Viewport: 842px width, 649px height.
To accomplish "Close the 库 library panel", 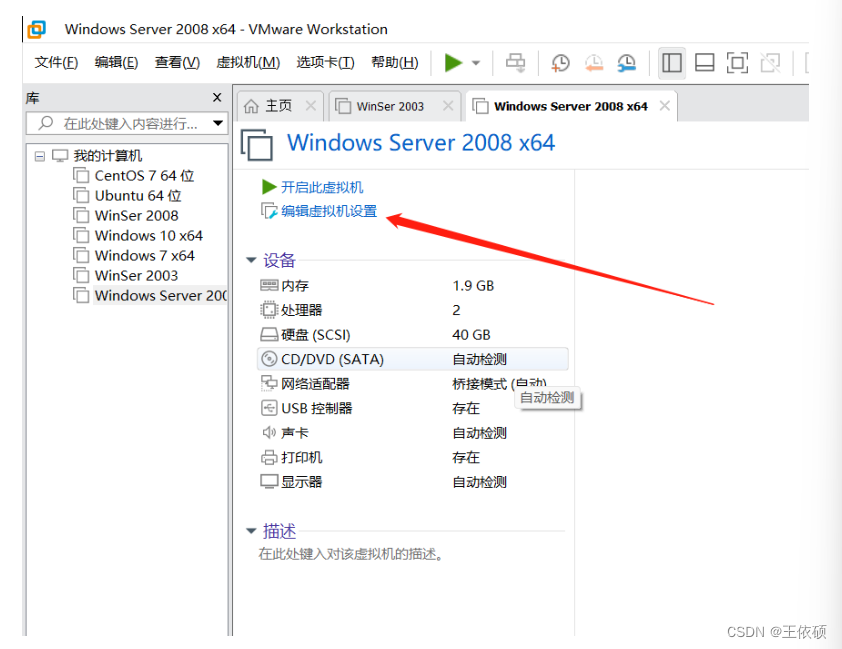I will click(217, 97).
